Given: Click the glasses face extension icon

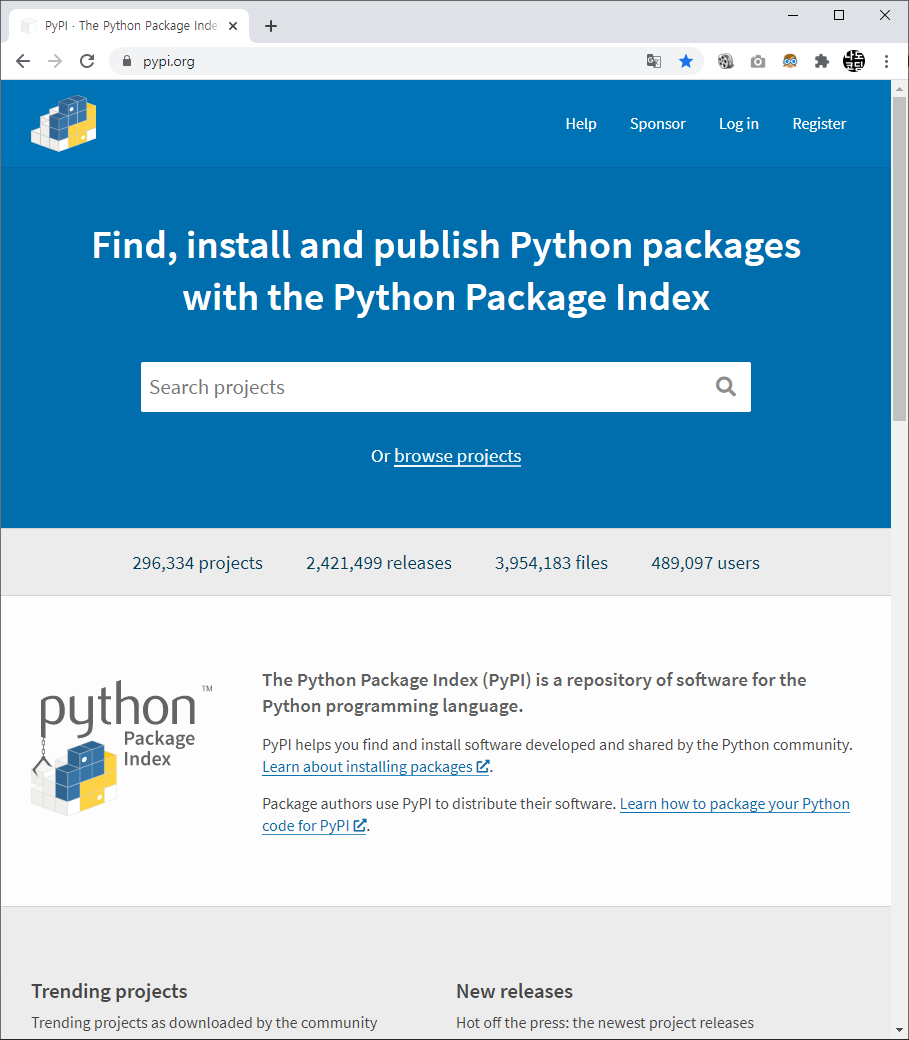Looking at the screenshot, I should [x=790, y=61].
